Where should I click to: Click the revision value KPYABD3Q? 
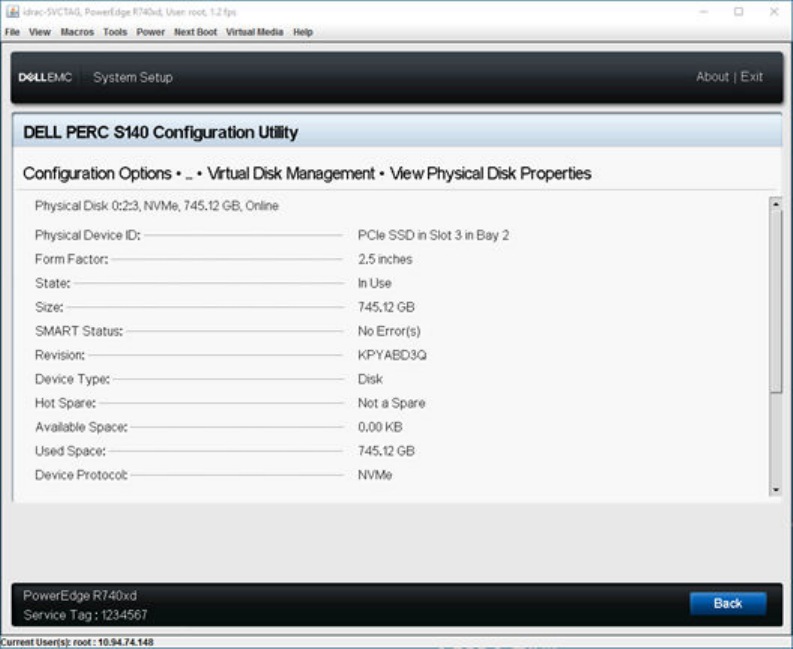[x=392, y=355]
